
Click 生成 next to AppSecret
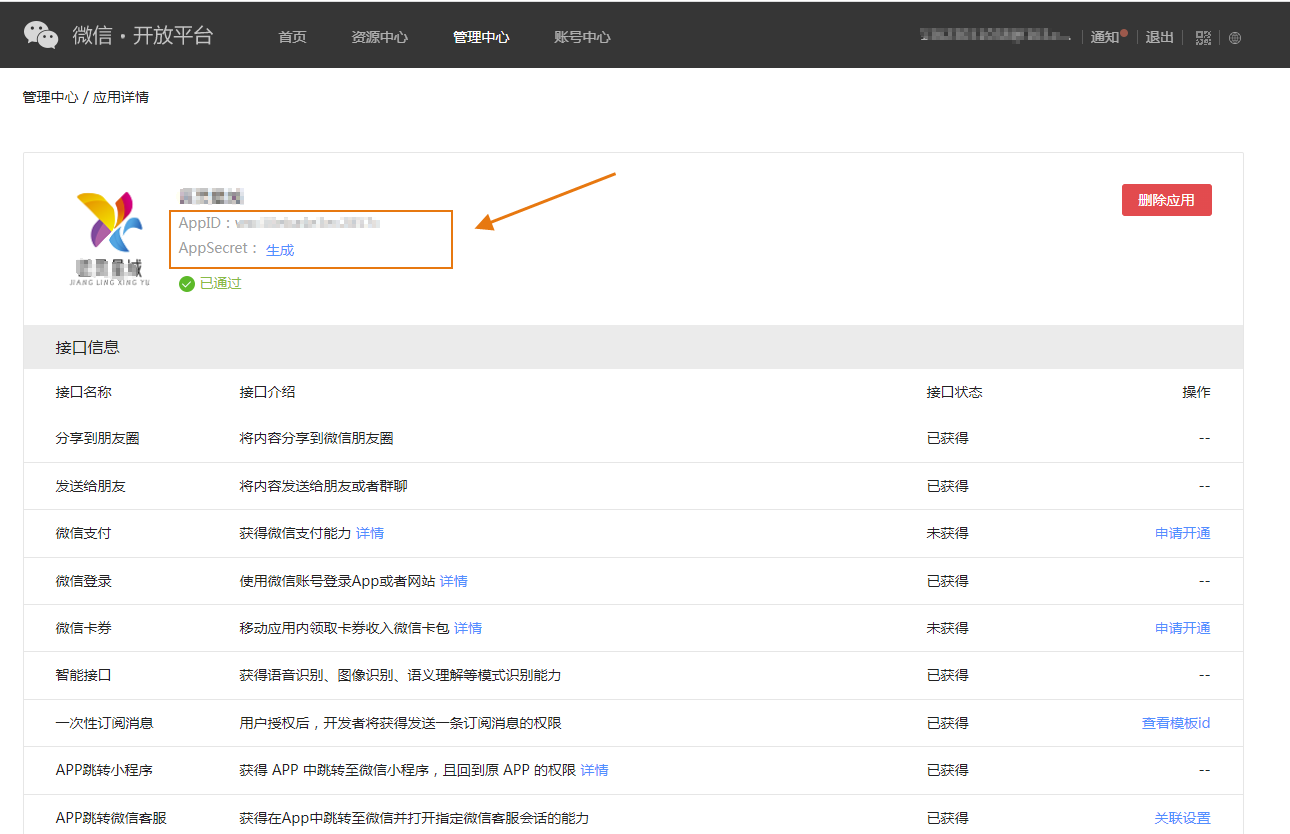[280, 250]
